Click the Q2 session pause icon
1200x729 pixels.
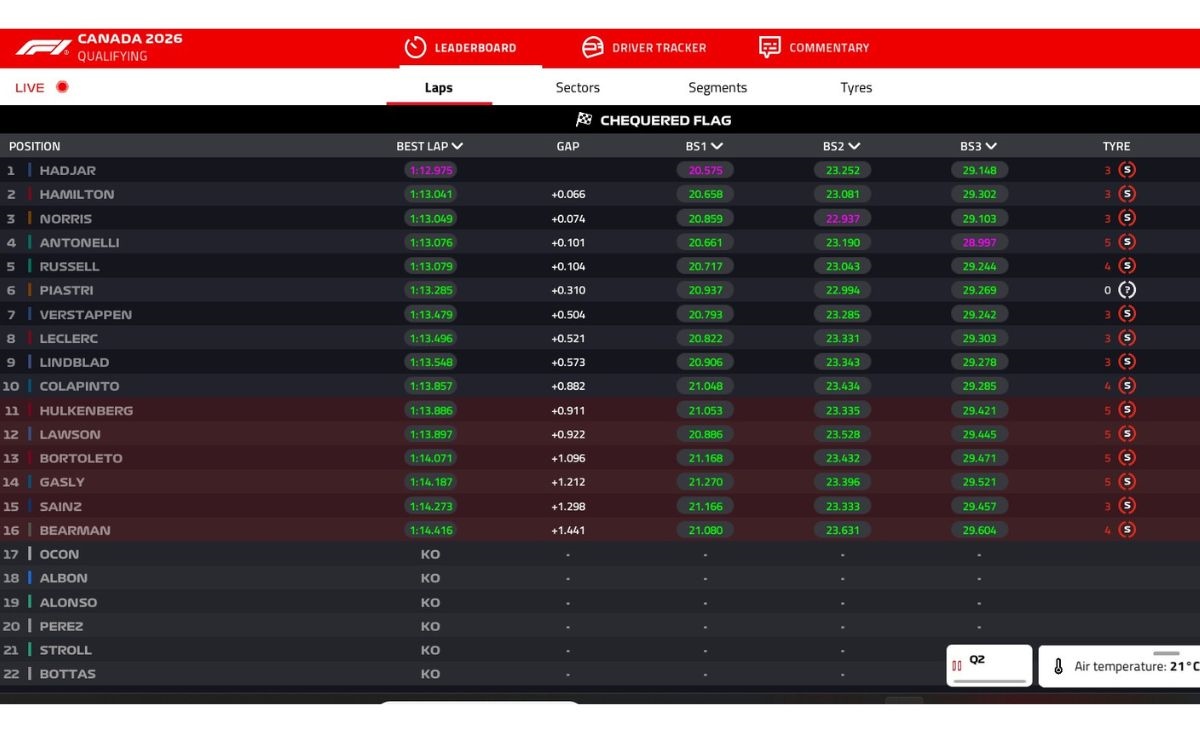click(957, 665)
